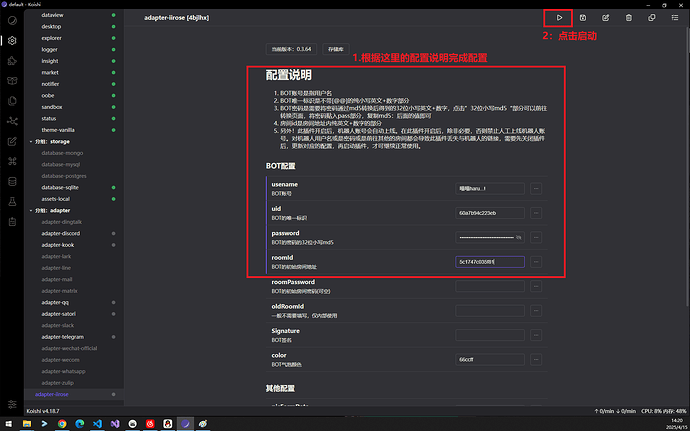Open the sandbox edit icon in activity bar

[x=12, y=141]
